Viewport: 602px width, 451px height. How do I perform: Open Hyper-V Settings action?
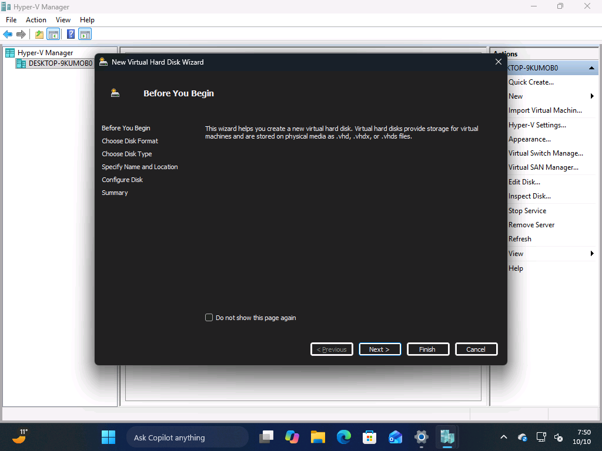coord(538,125)
